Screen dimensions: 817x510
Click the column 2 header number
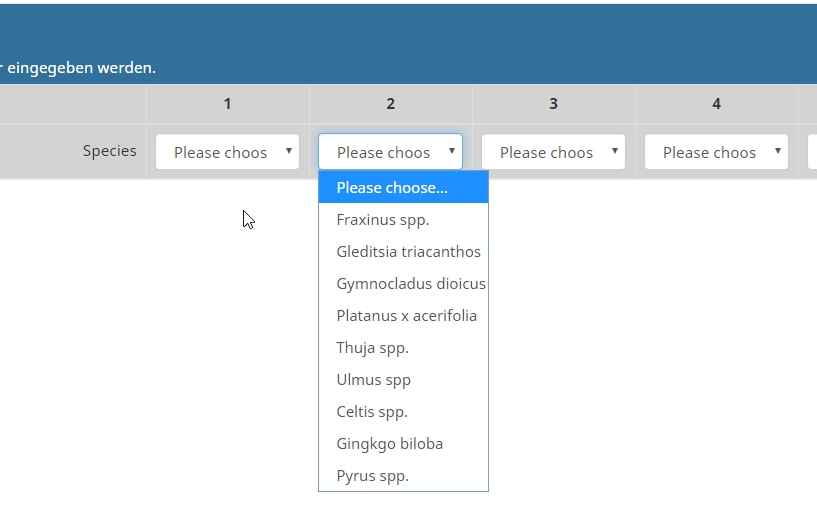point(390,104)
